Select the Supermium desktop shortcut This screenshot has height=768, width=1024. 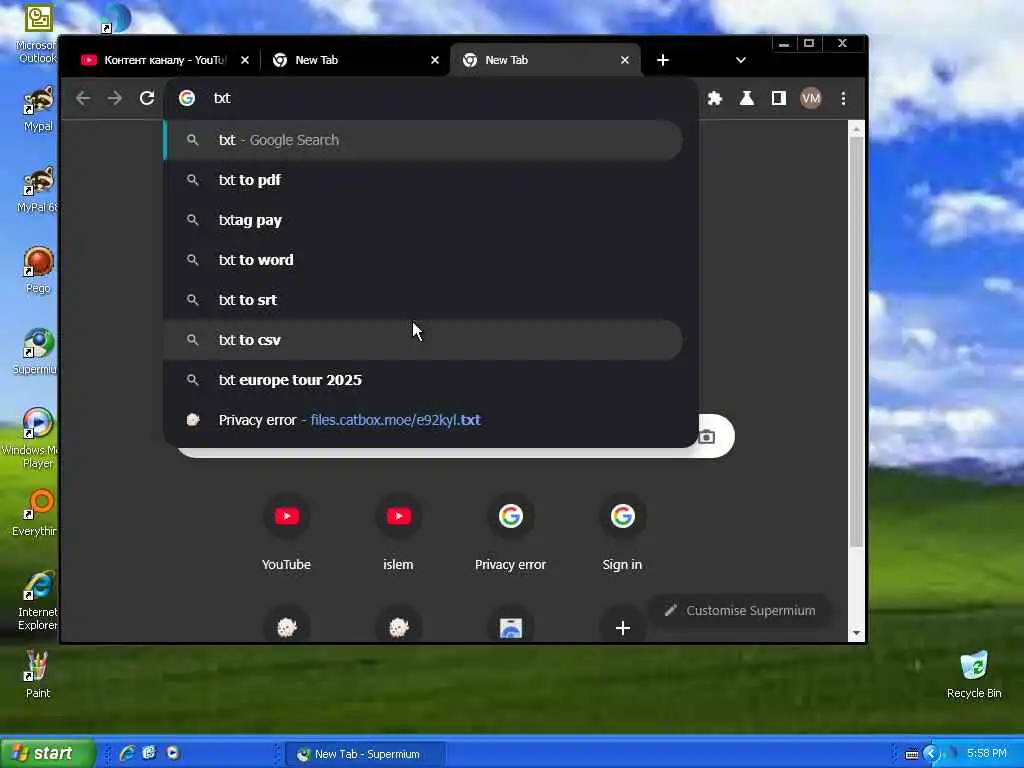click(x=36, y=351)
